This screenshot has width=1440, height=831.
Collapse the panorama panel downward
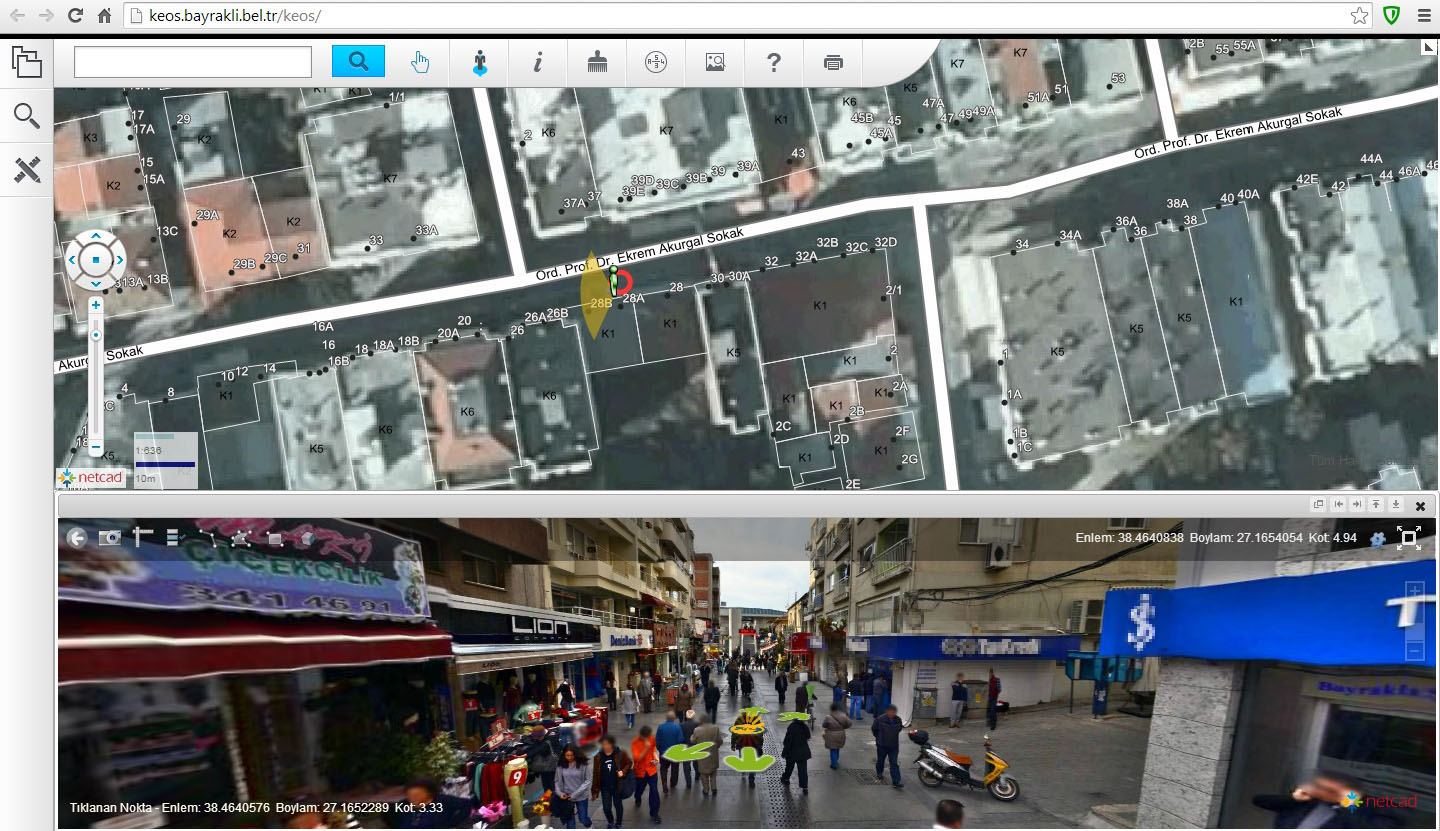[1396, 505]
